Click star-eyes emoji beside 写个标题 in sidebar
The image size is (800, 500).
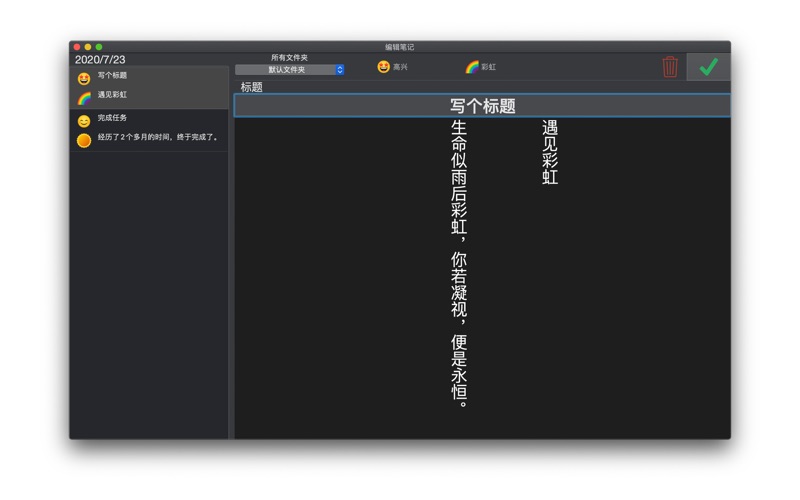tap(84, 78)
